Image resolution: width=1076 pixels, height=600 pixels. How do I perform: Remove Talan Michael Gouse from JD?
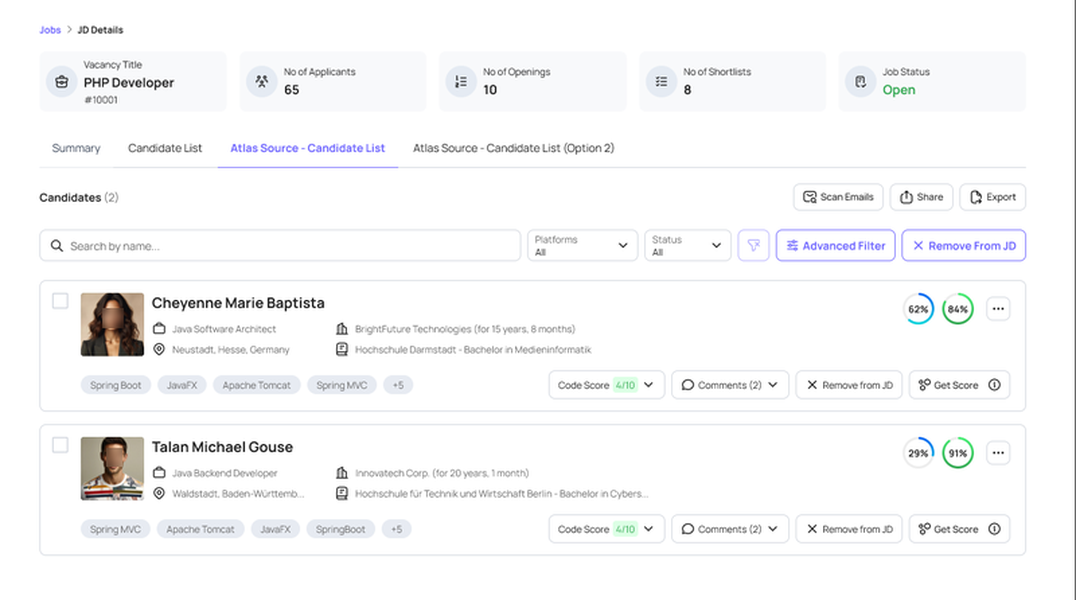click(x=849, y=529)
